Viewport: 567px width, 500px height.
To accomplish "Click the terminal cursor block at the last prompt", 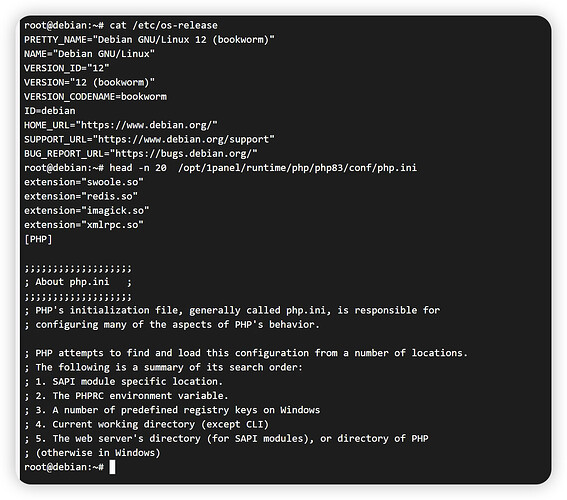I will point(112,467).
